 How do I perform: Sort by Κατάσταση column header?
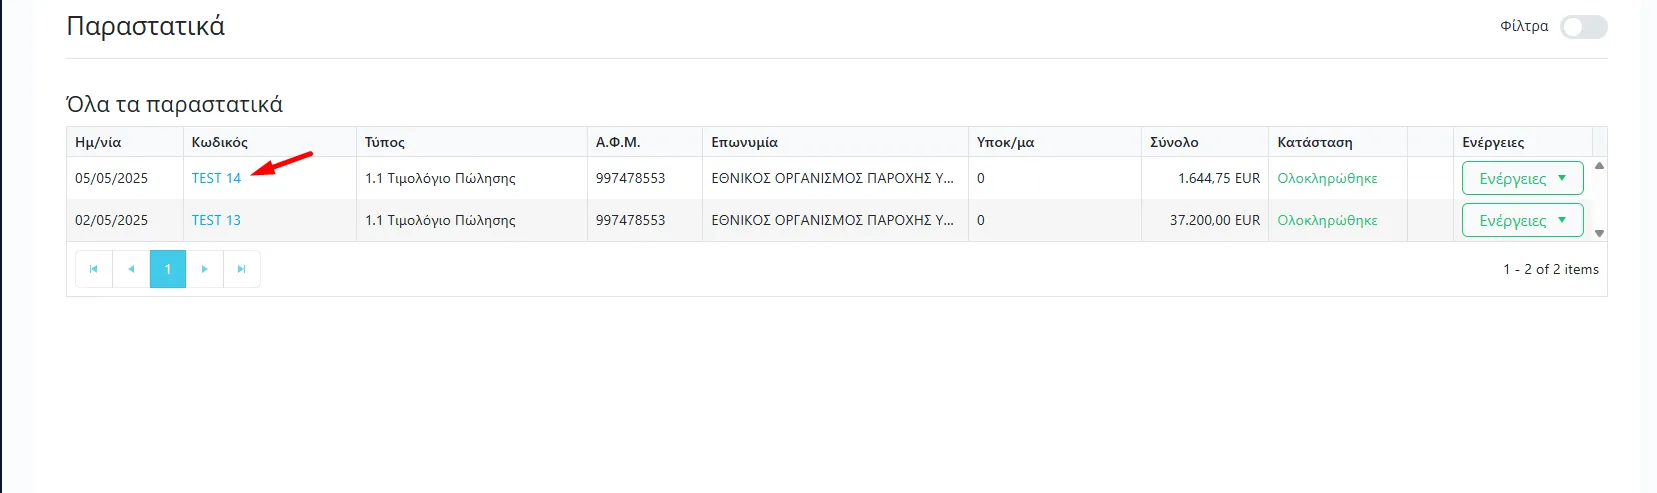point(1315,142)
